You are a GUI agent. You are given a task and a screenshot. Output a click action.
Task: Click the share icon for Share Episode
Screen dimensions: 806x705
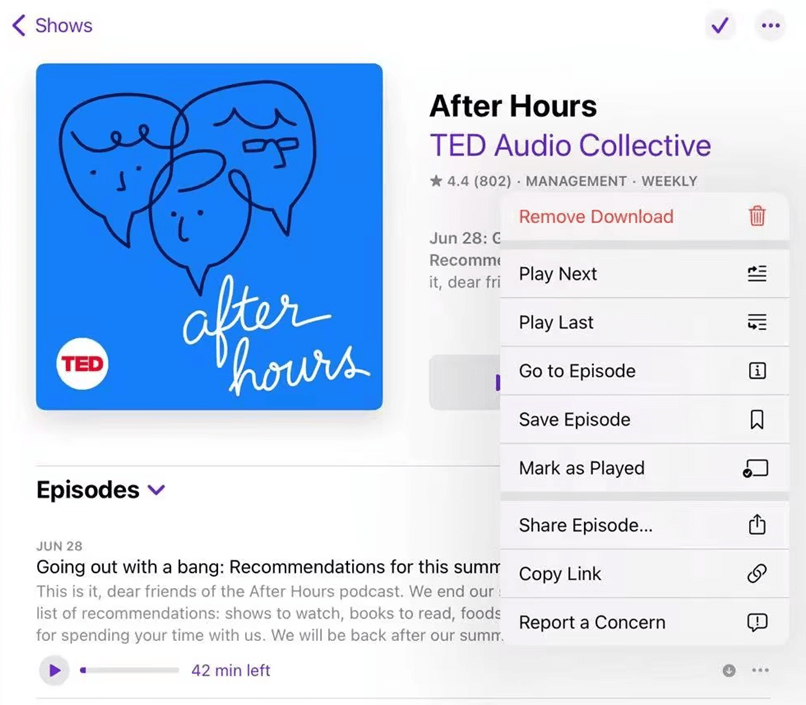[x=757, y=525]
